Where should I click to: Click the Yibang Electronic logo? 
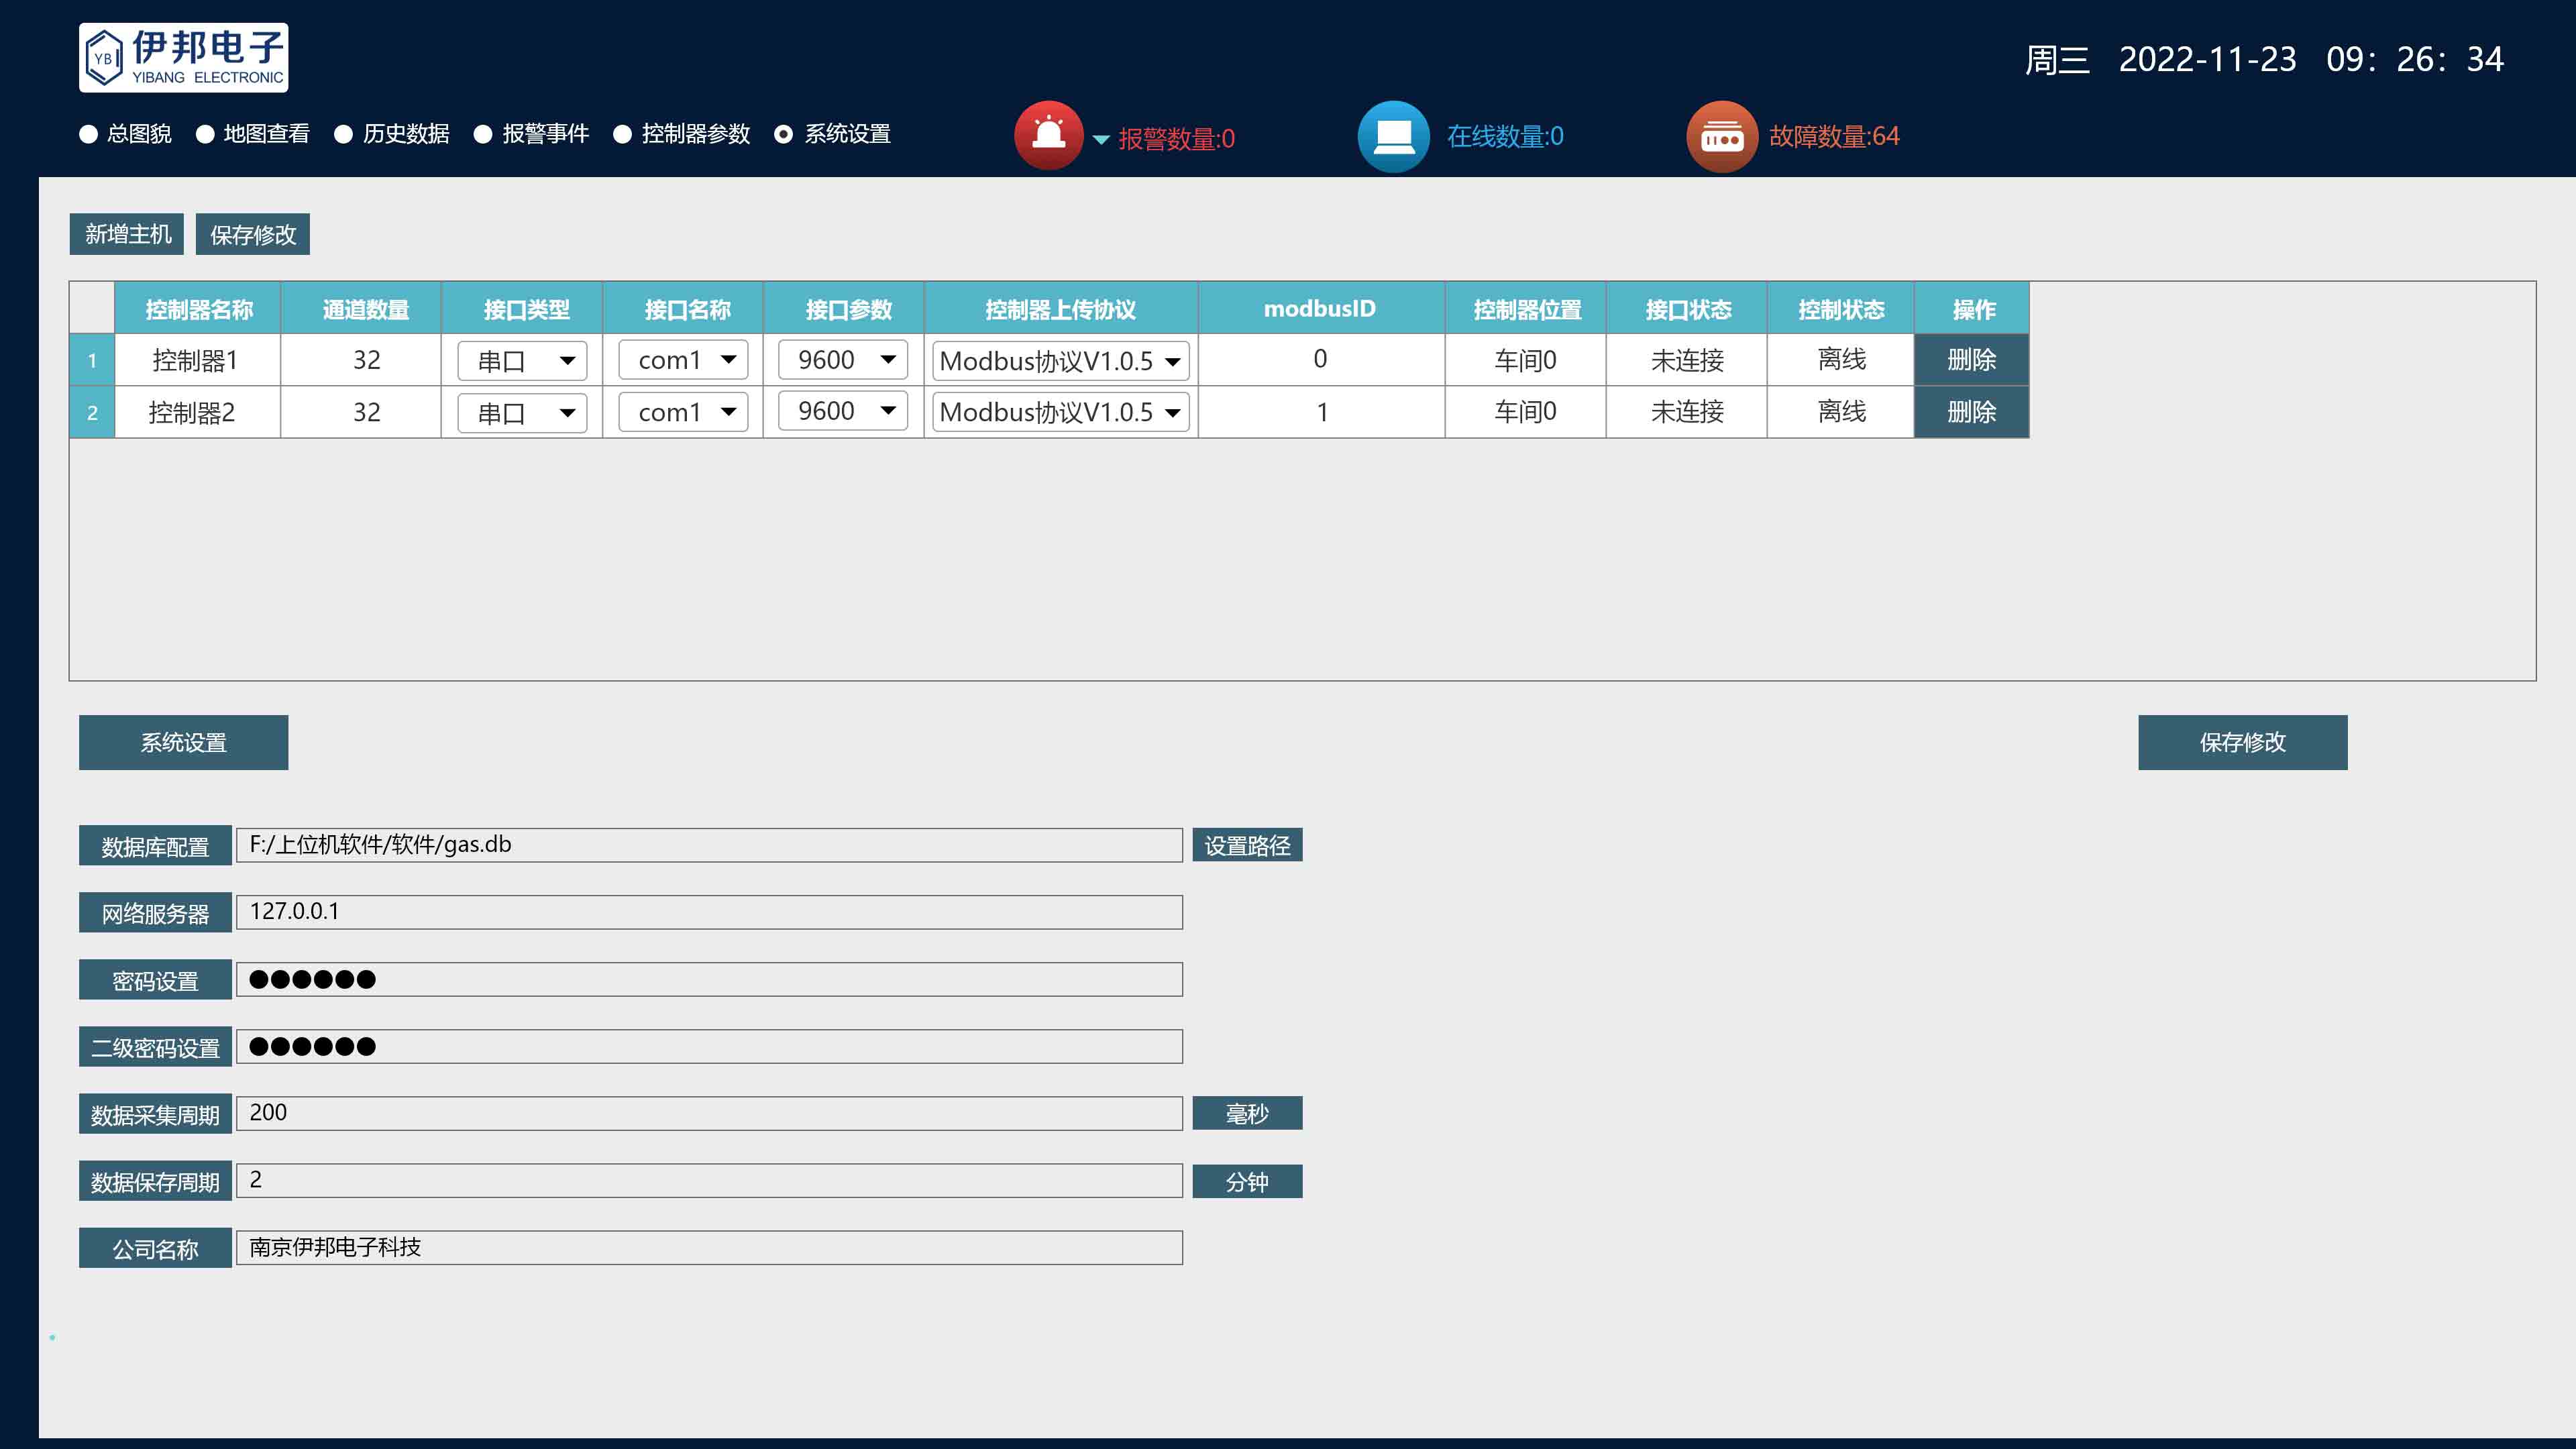pyautogui.click(x=184, y=58)
